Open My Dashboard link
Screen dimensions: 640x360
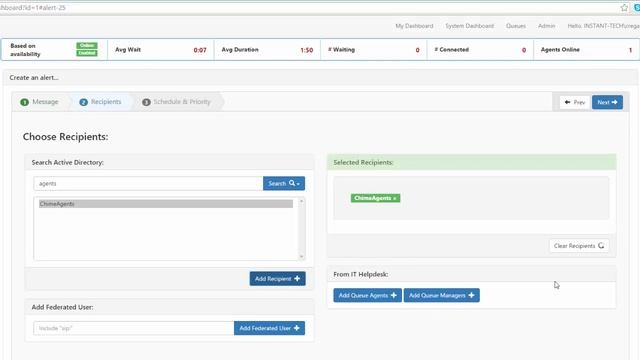point(414,26)
